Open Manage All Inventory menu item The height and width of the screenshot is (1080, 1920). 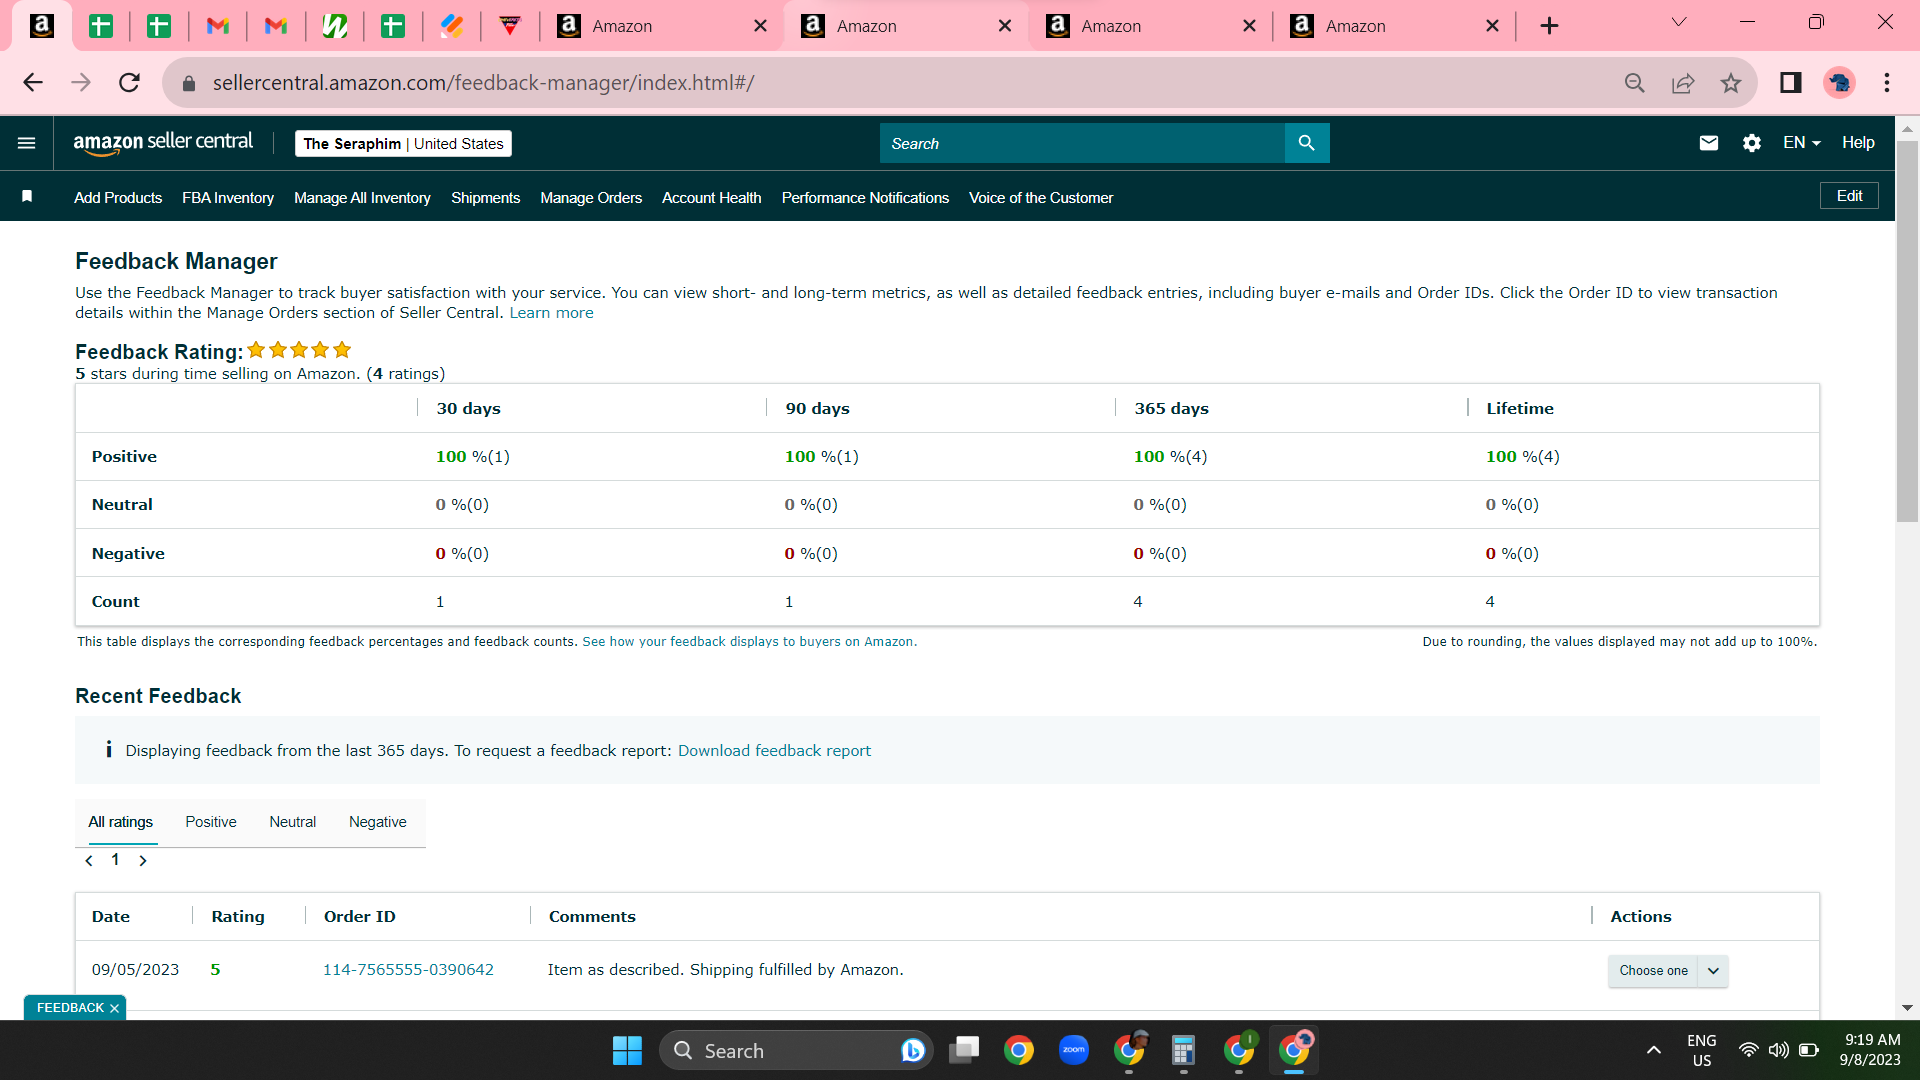point(362,198)
